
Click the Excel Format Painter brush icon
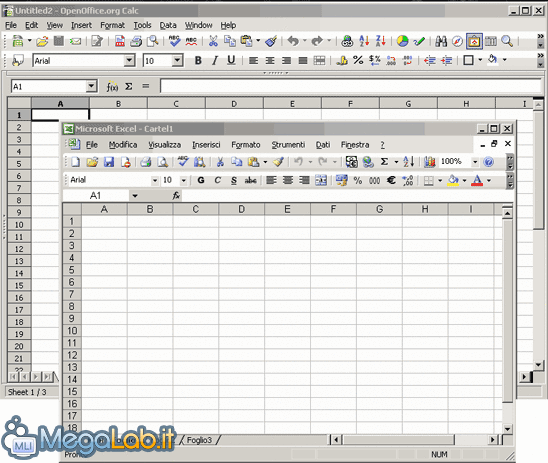click(x=279, y=162)
